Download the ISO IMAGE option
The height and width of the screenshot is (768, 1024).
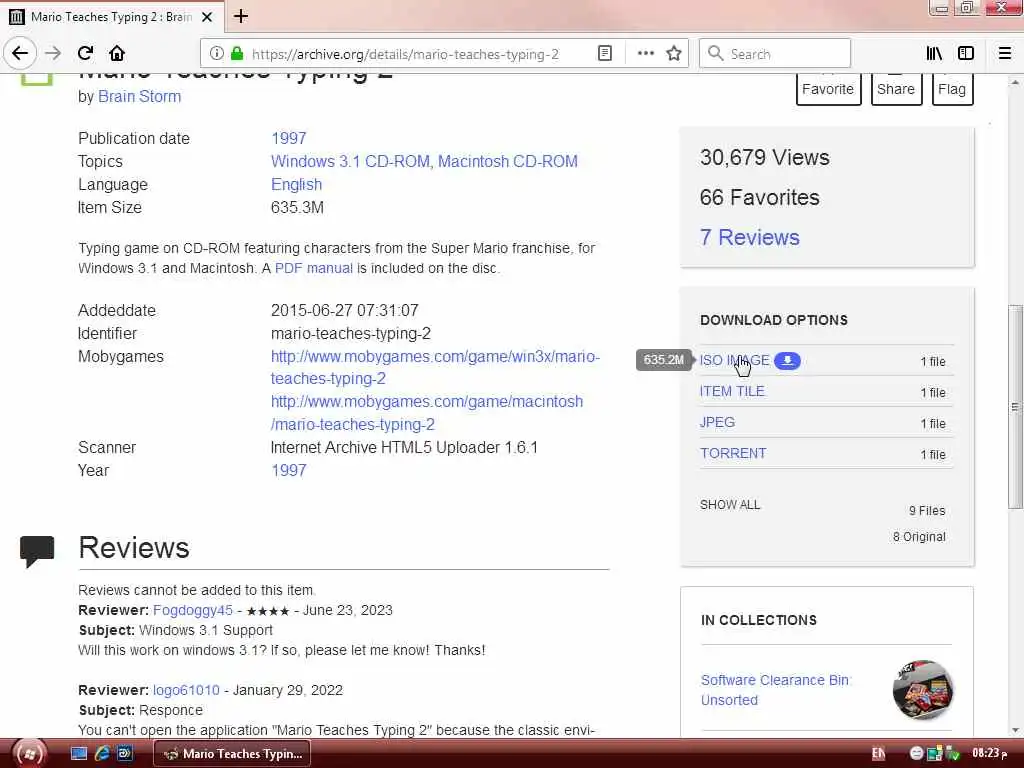[735, 360]
